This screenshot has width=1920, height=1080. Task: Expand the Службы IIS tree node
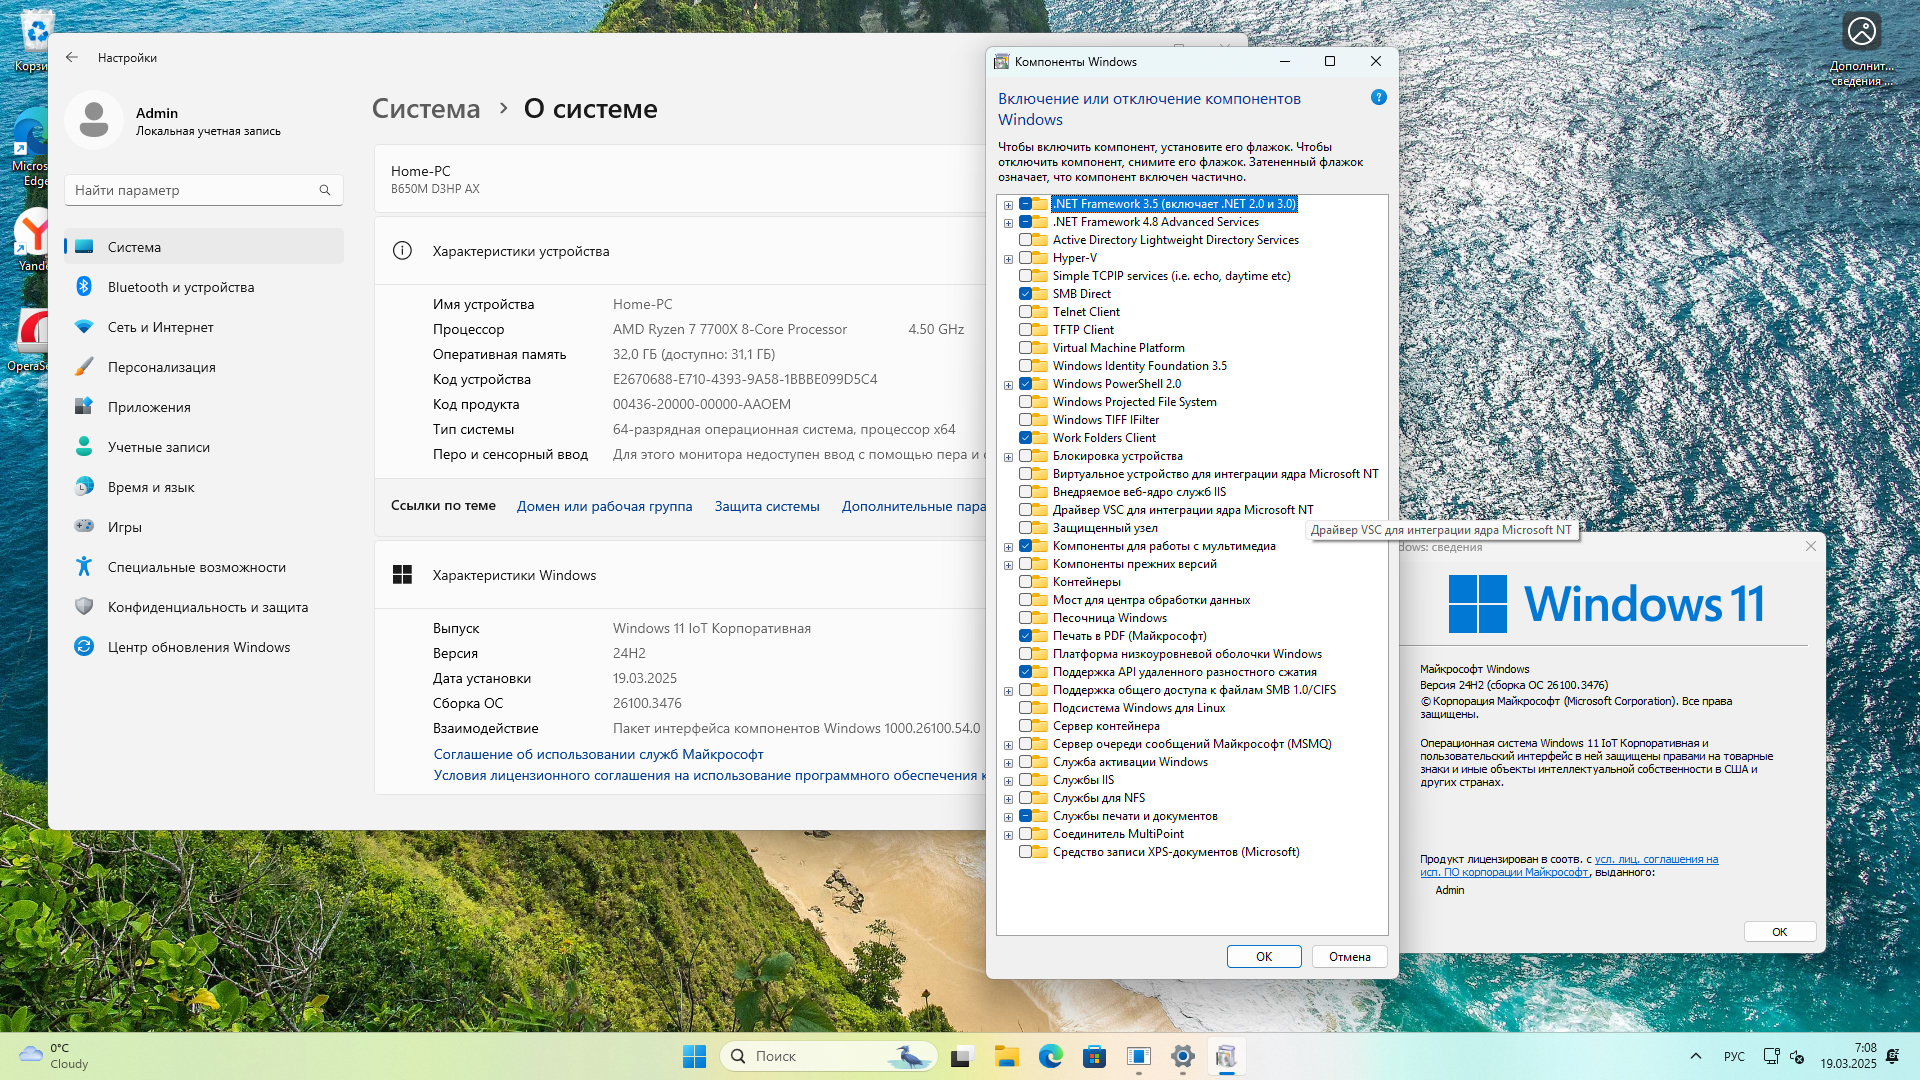click(x=1008, y=781)
